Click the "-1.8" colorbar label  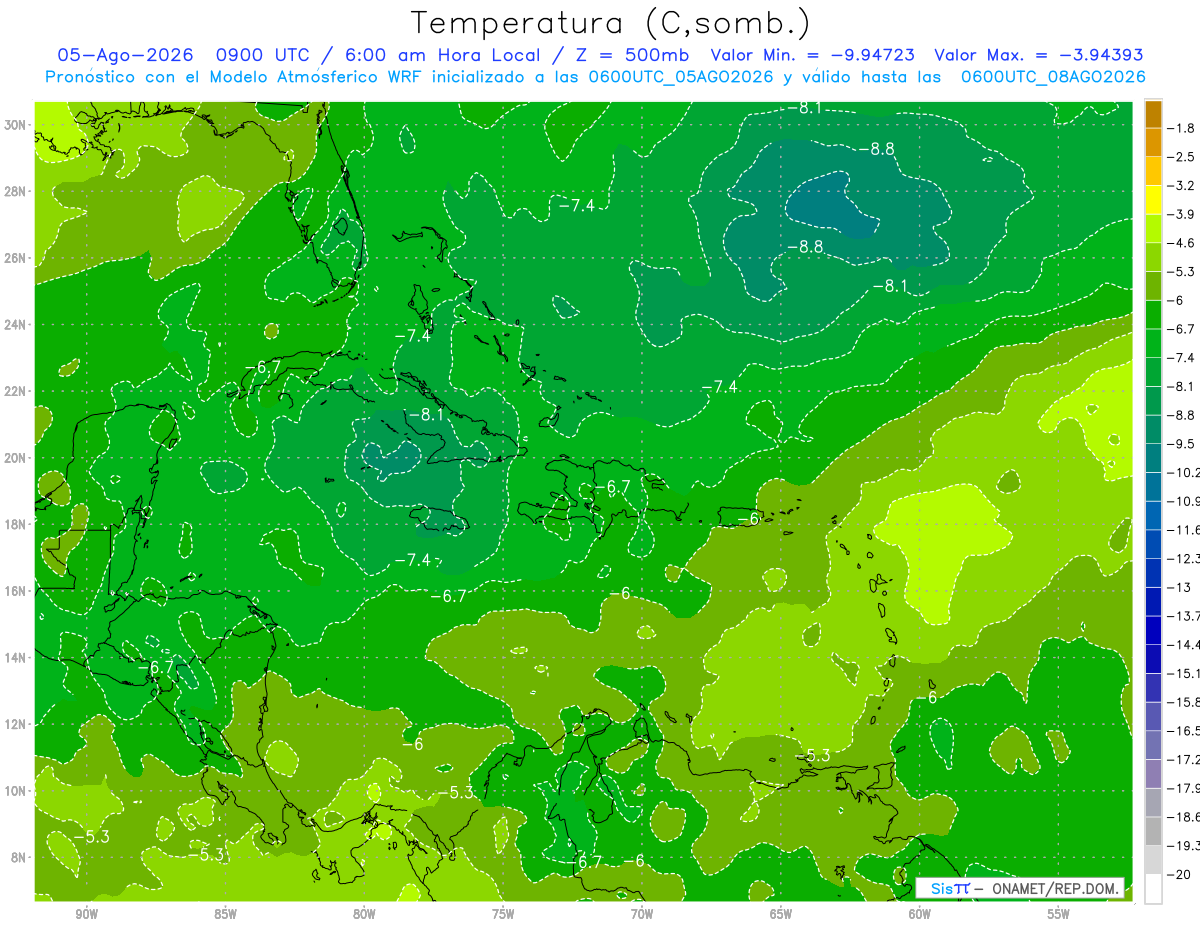pyautogui.click(x=1182, y=128)
